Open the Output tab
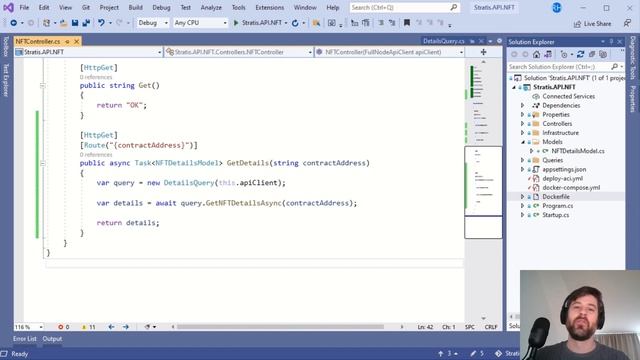The width and height of the screenshot is (640, 360). tap(52, 339)
